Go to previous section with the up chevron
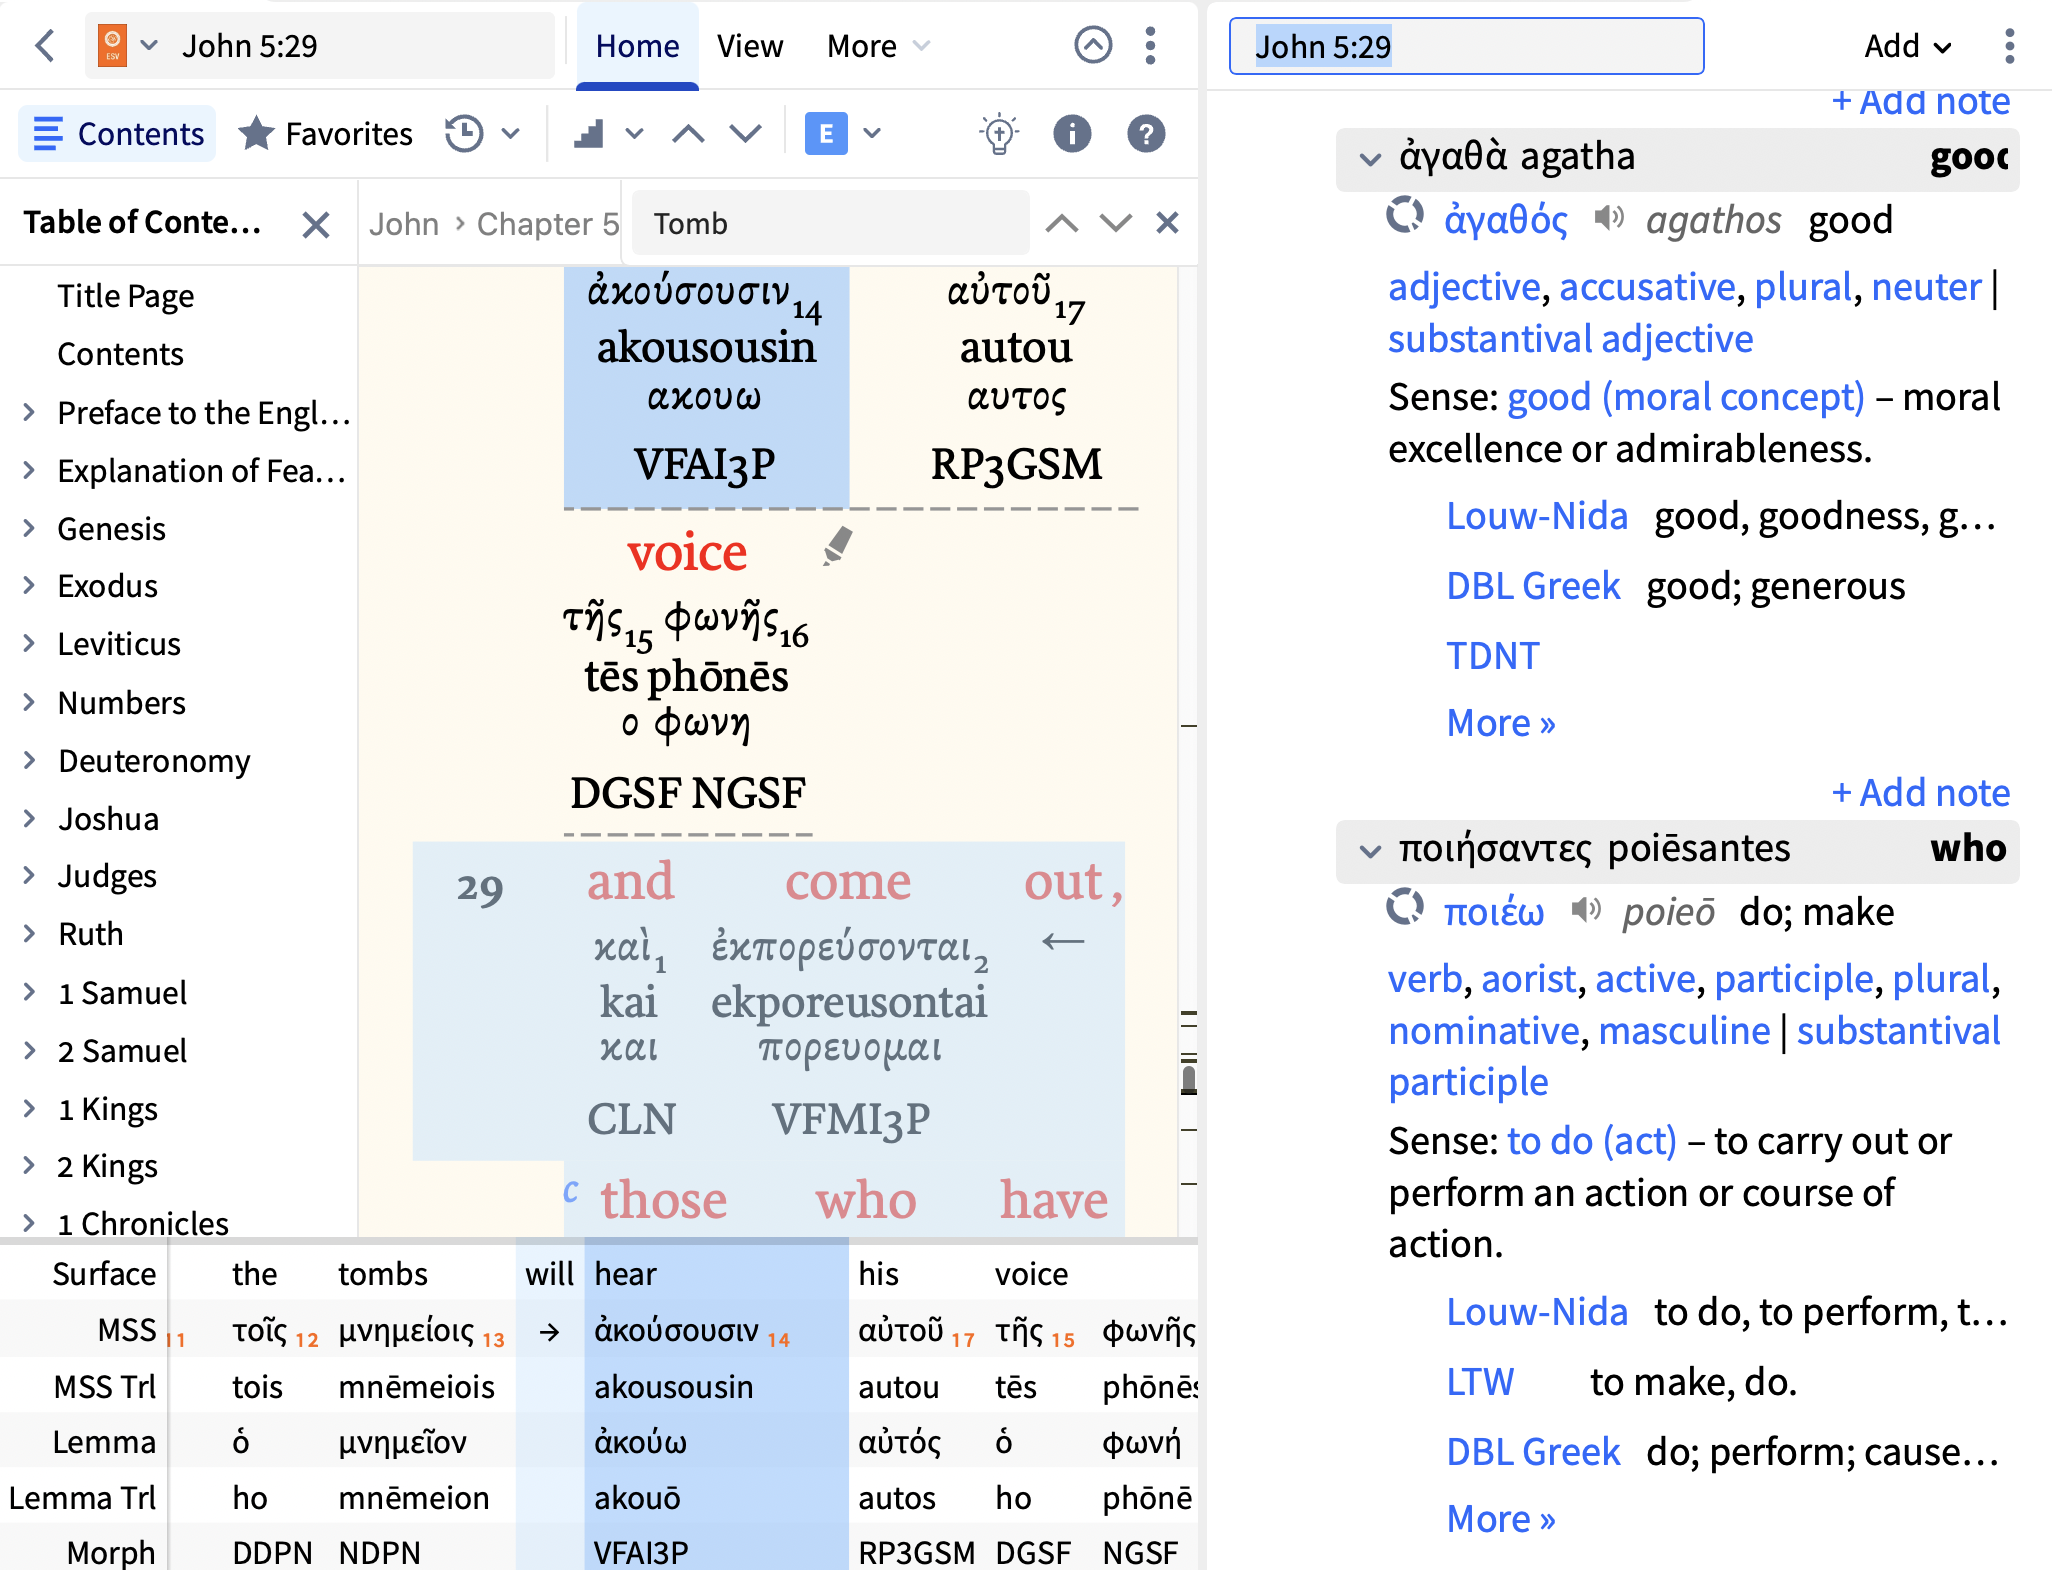This screenshot has width=2052, height=1570. [x=688, y=134]
